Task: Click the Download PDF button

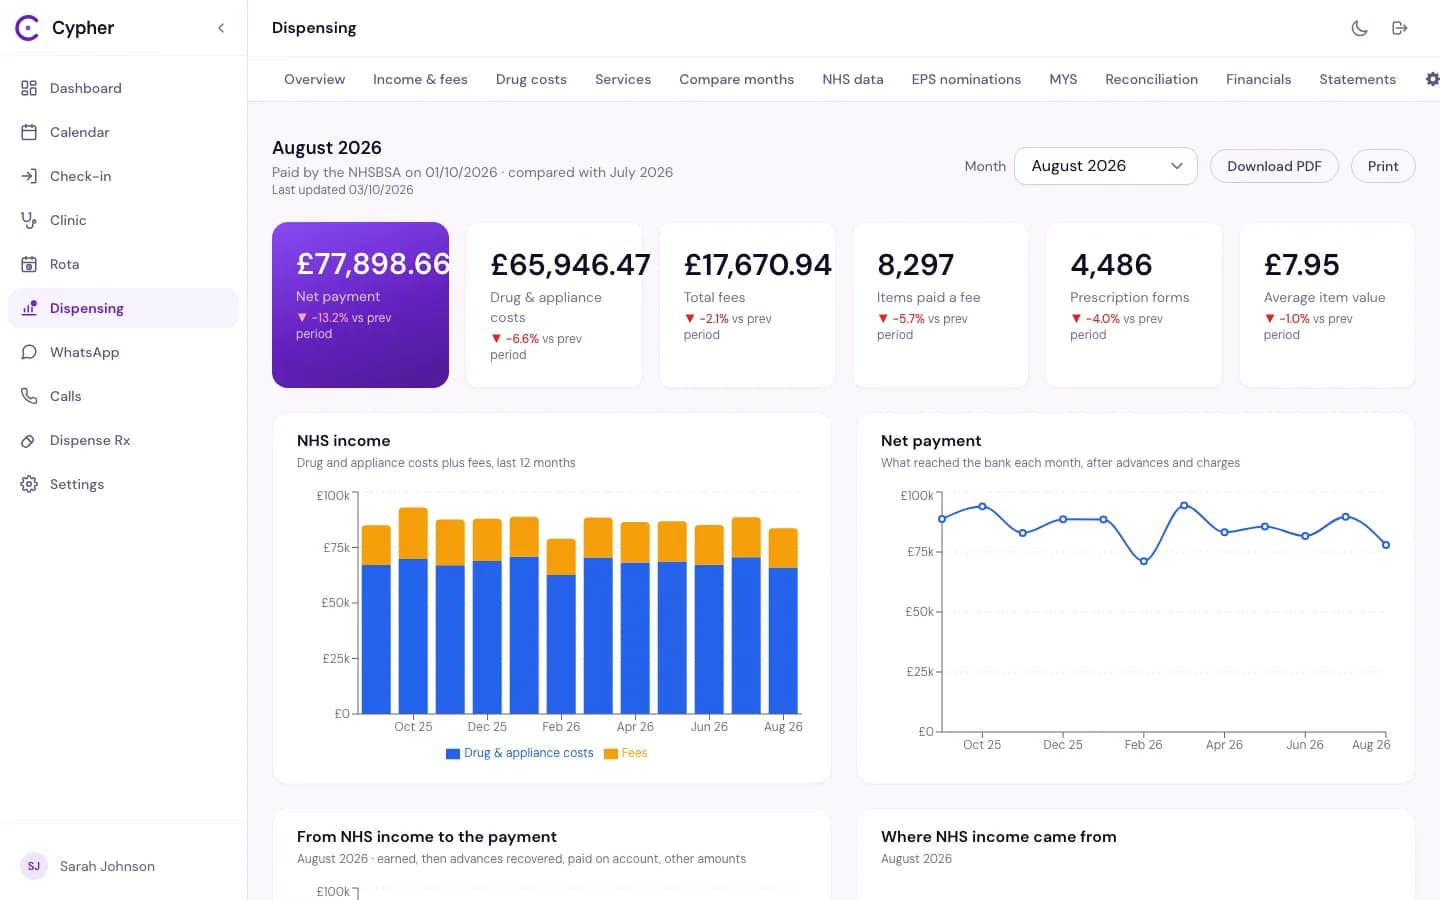Action: tap(1274, 166)
